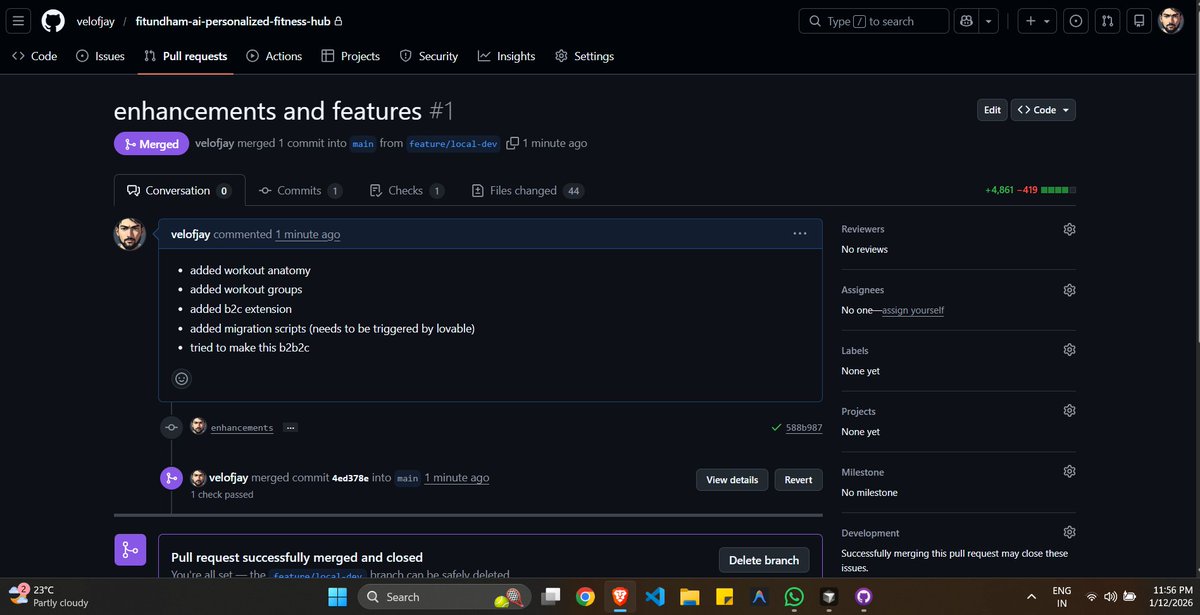Open commit hash 588b987
The width and height of the screenshot is (1200, 615).
(804, 427)
